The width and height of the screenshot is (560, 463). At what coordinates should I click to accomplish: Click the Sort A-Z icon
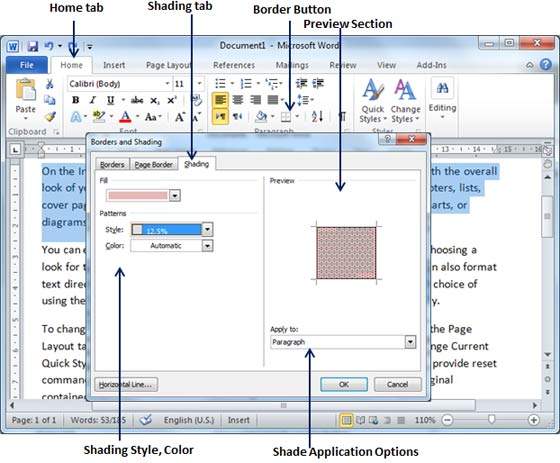317,116
